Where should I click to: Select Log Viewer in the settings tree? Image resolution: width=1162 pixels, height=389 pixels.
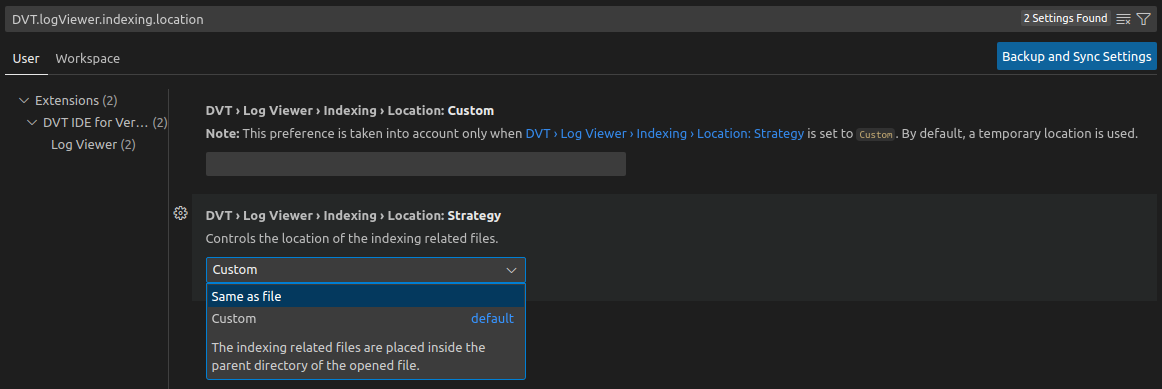tap(93, 144)
